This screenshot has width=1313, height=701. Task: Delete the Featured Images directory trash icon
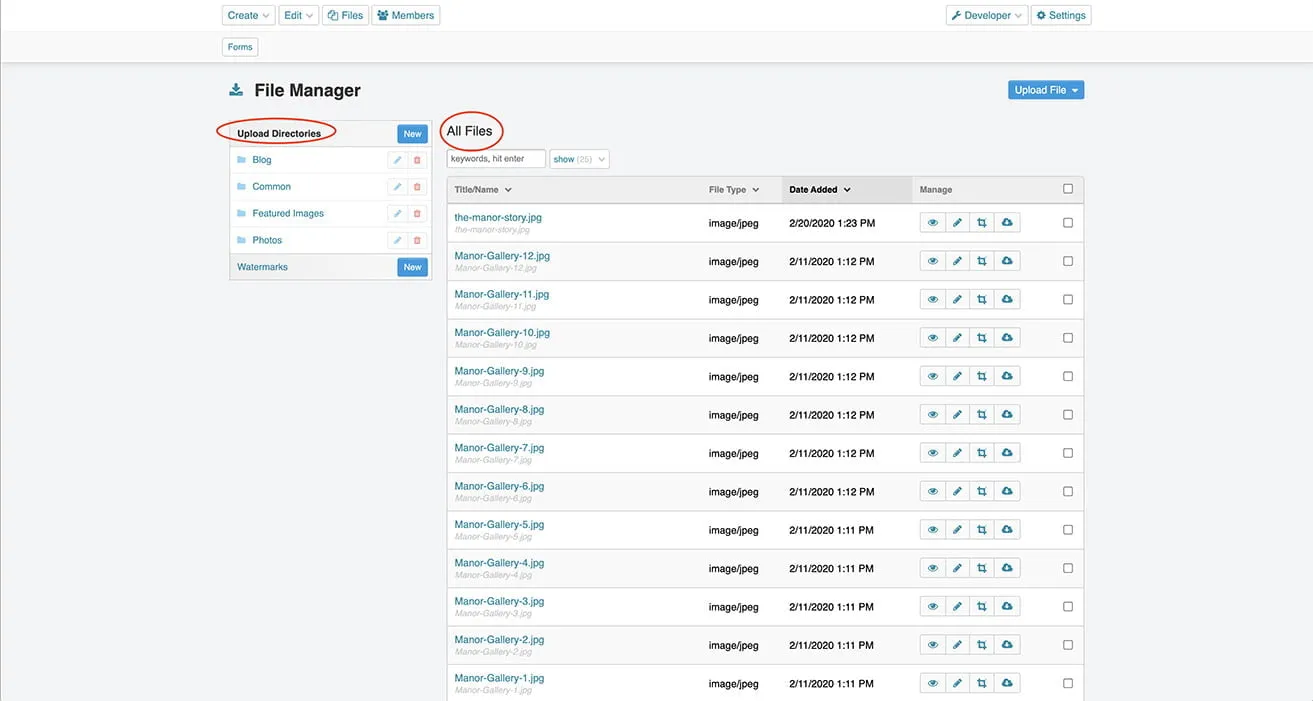tap(417, 214)
